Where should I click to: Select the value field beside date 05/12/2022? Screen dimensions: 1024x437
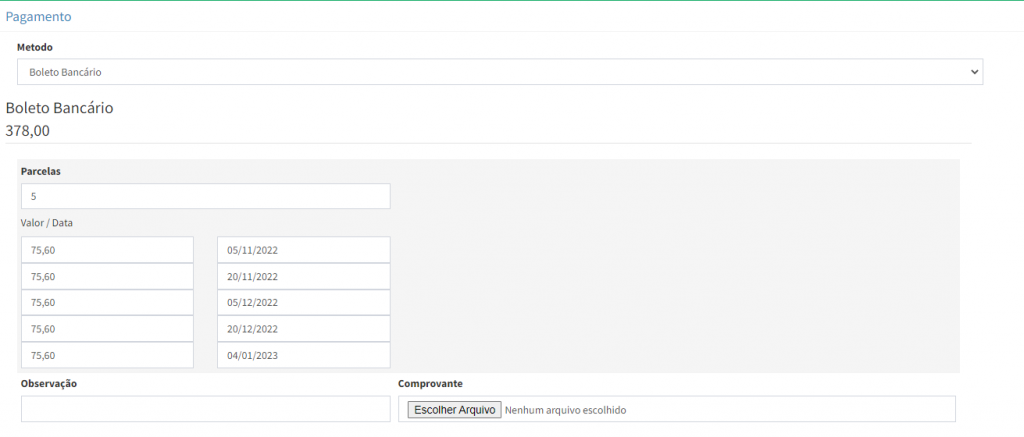pos(107,302)
